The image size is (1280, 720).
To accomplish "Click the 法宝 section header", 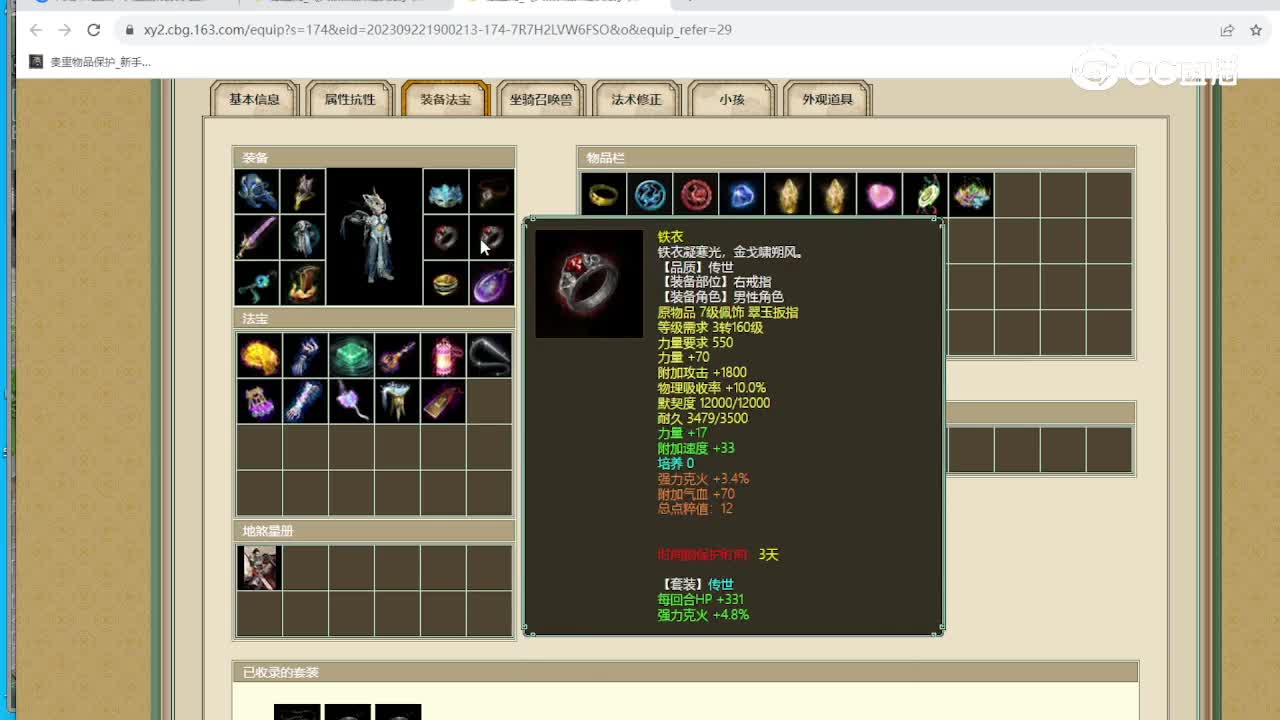I will tap(374, 318).
